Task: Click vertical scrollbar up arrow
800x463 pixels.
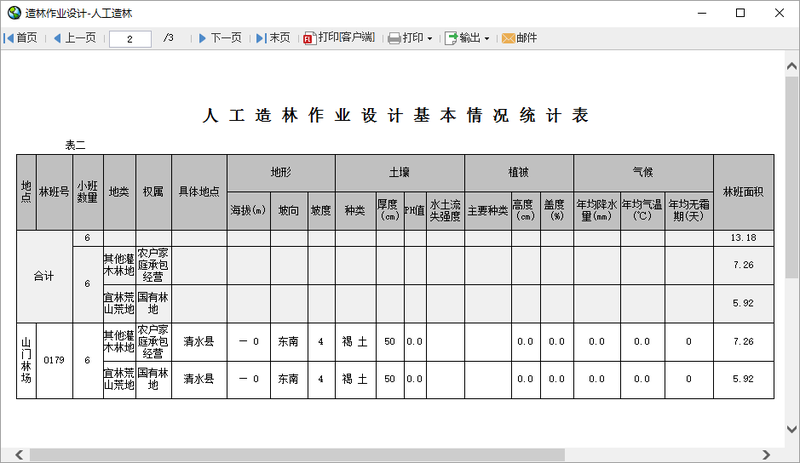Action: pos(792,66)
